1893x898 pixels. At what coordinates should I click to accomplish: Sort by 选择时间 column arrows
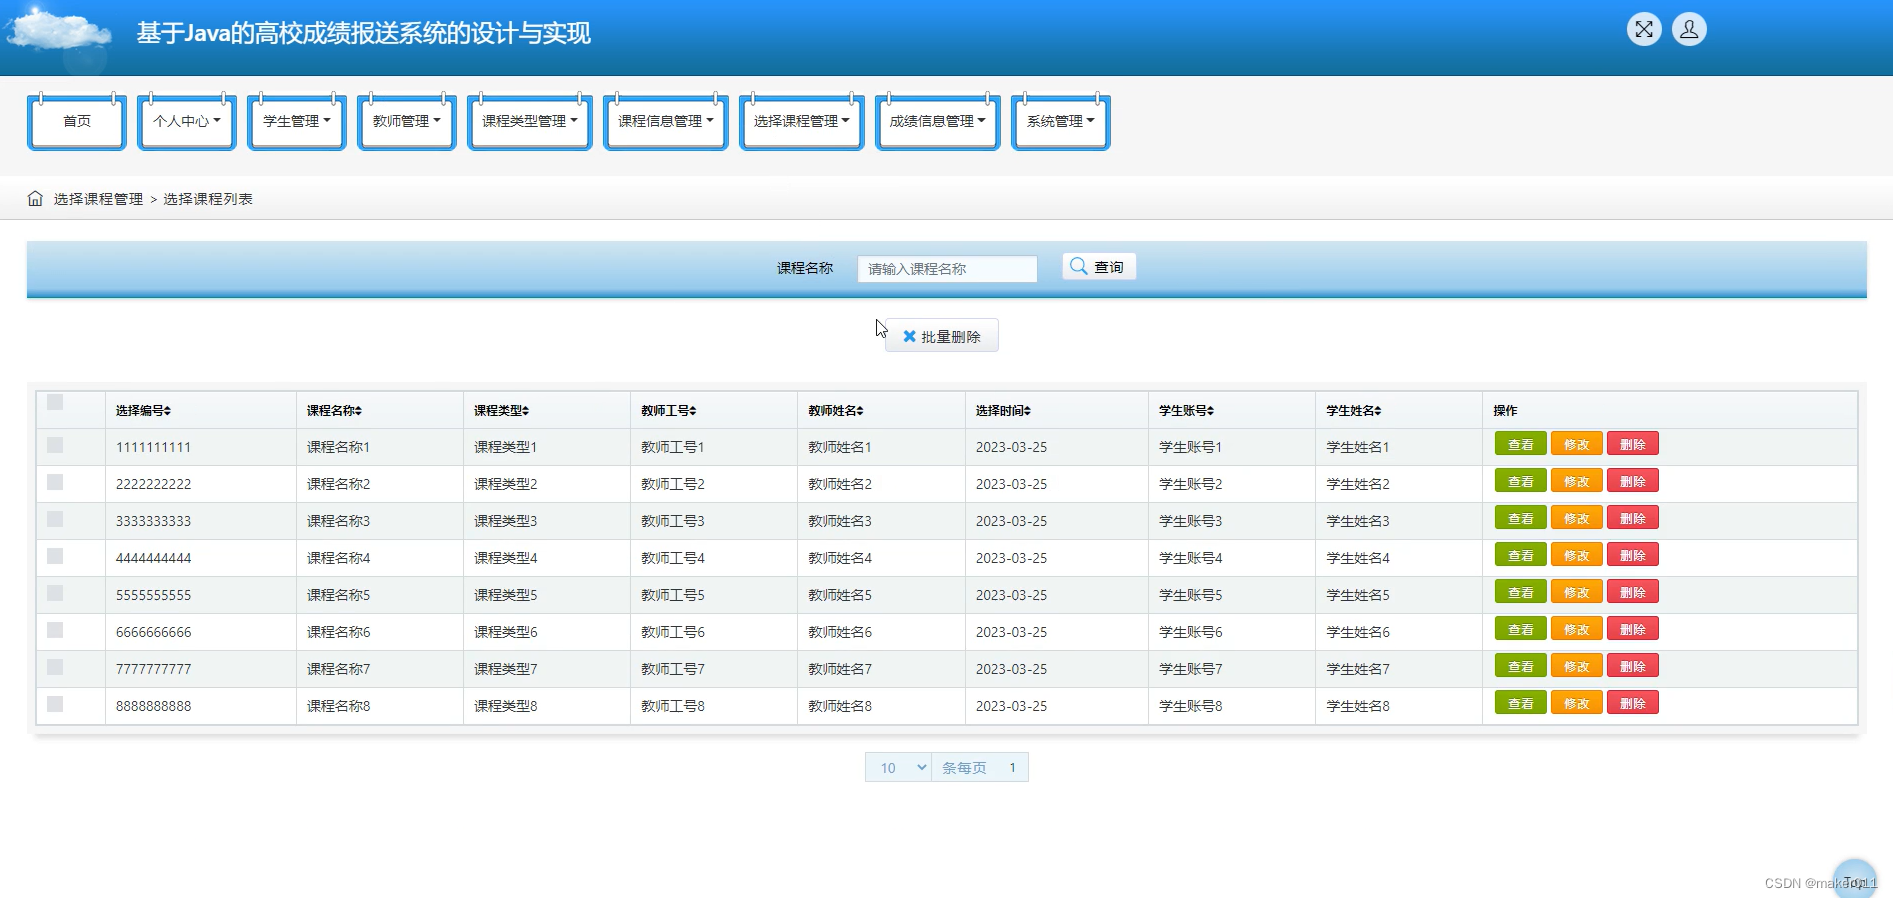click(1027, 411)
